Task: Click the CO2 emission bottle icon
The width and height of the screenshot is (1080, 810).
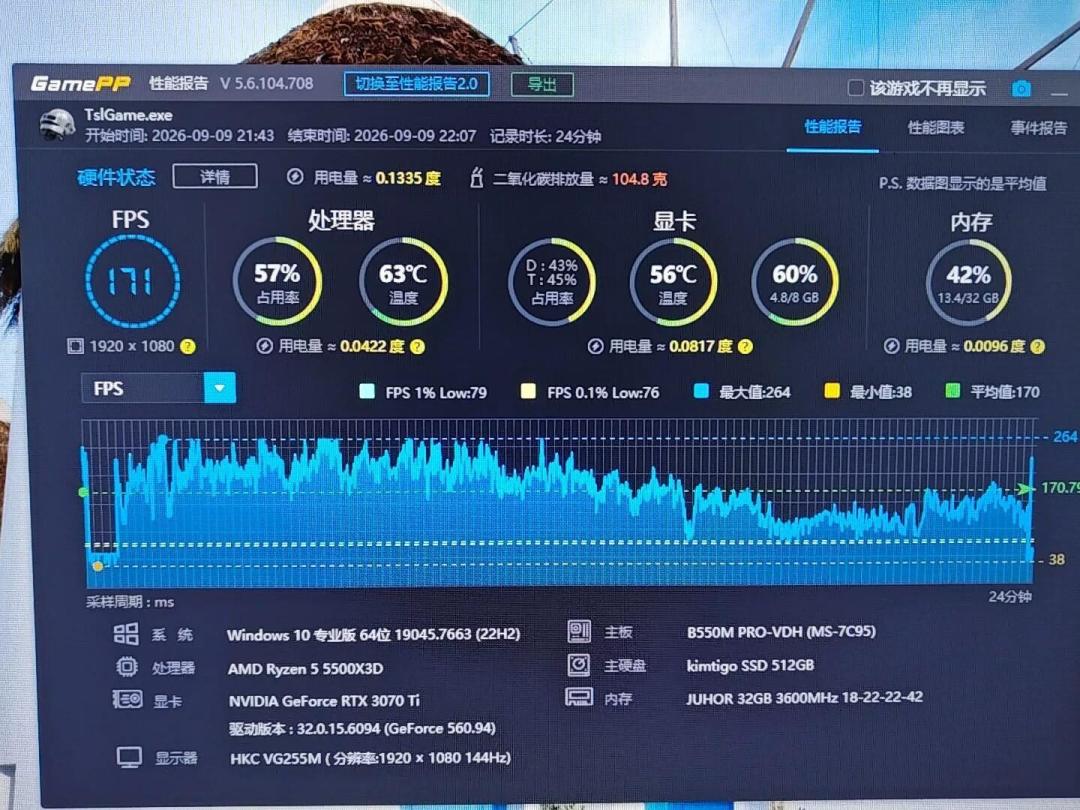Action: pyautogui.click(x=476, y=178)
